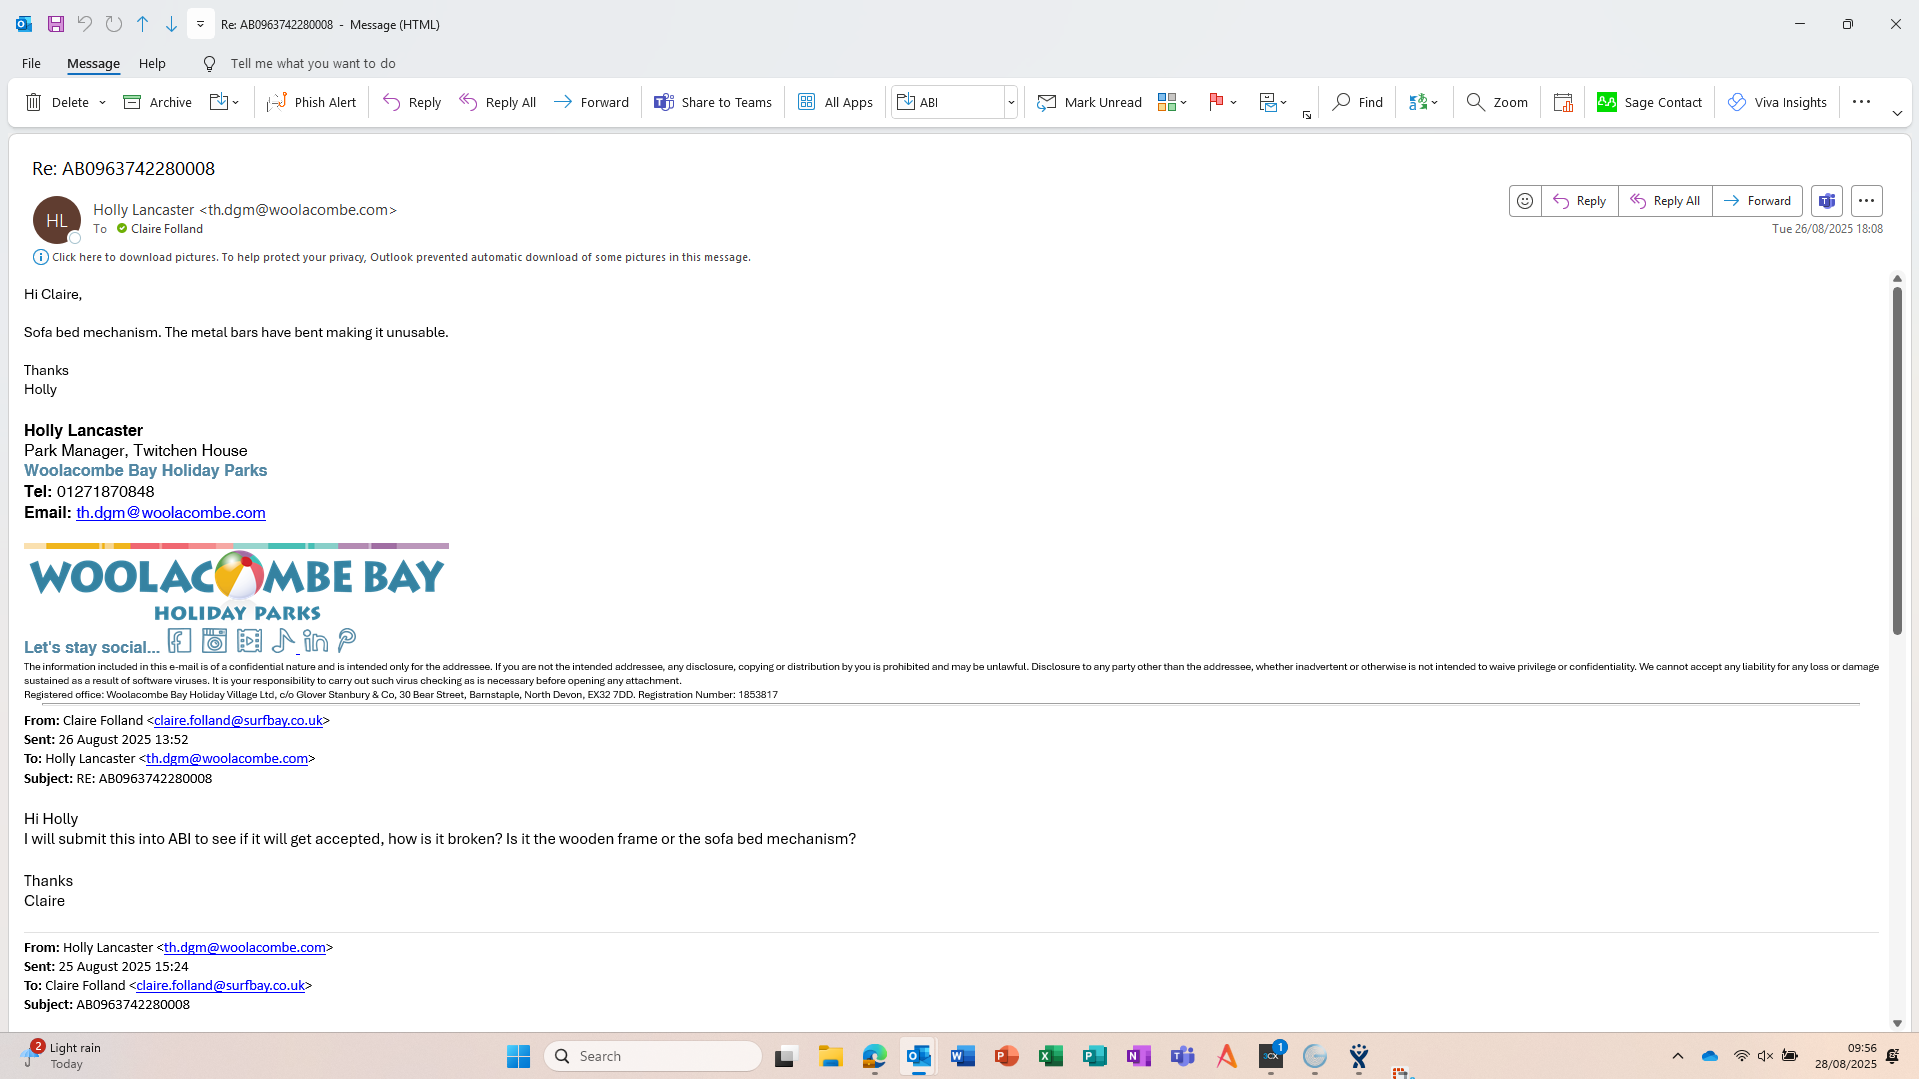React to the message with the emoji button
This screenshot has width=1919, height=1079.
coord(1525,201)
